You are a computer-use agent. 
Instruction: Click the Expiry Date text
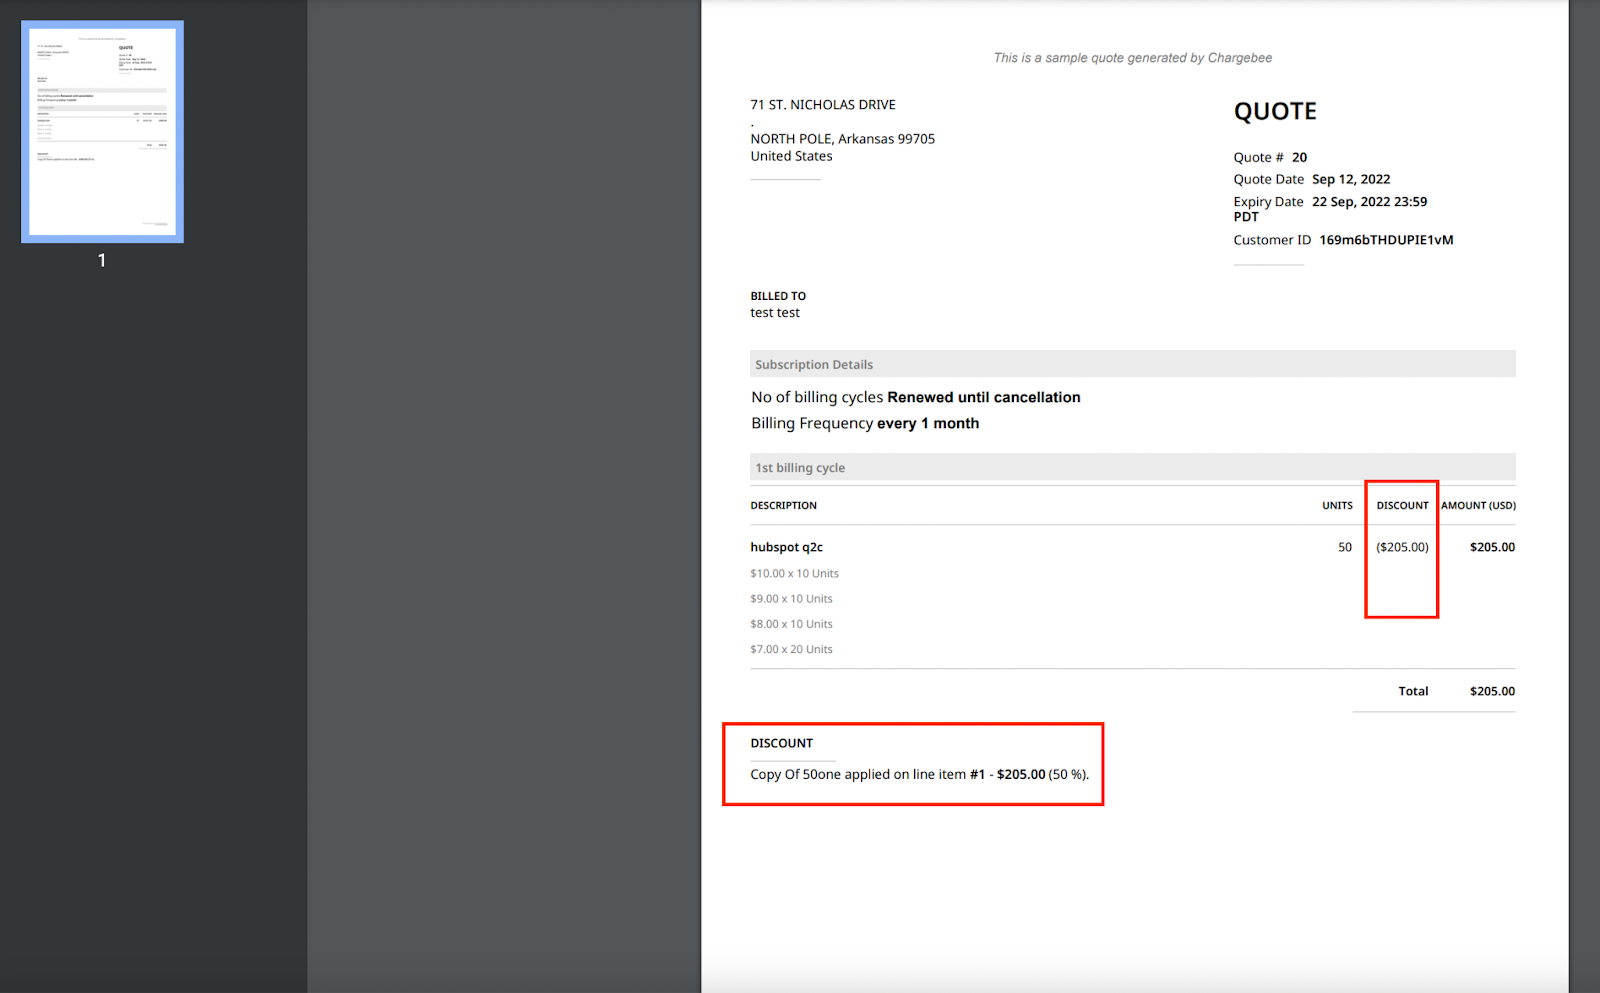[x=1269, y=201]
